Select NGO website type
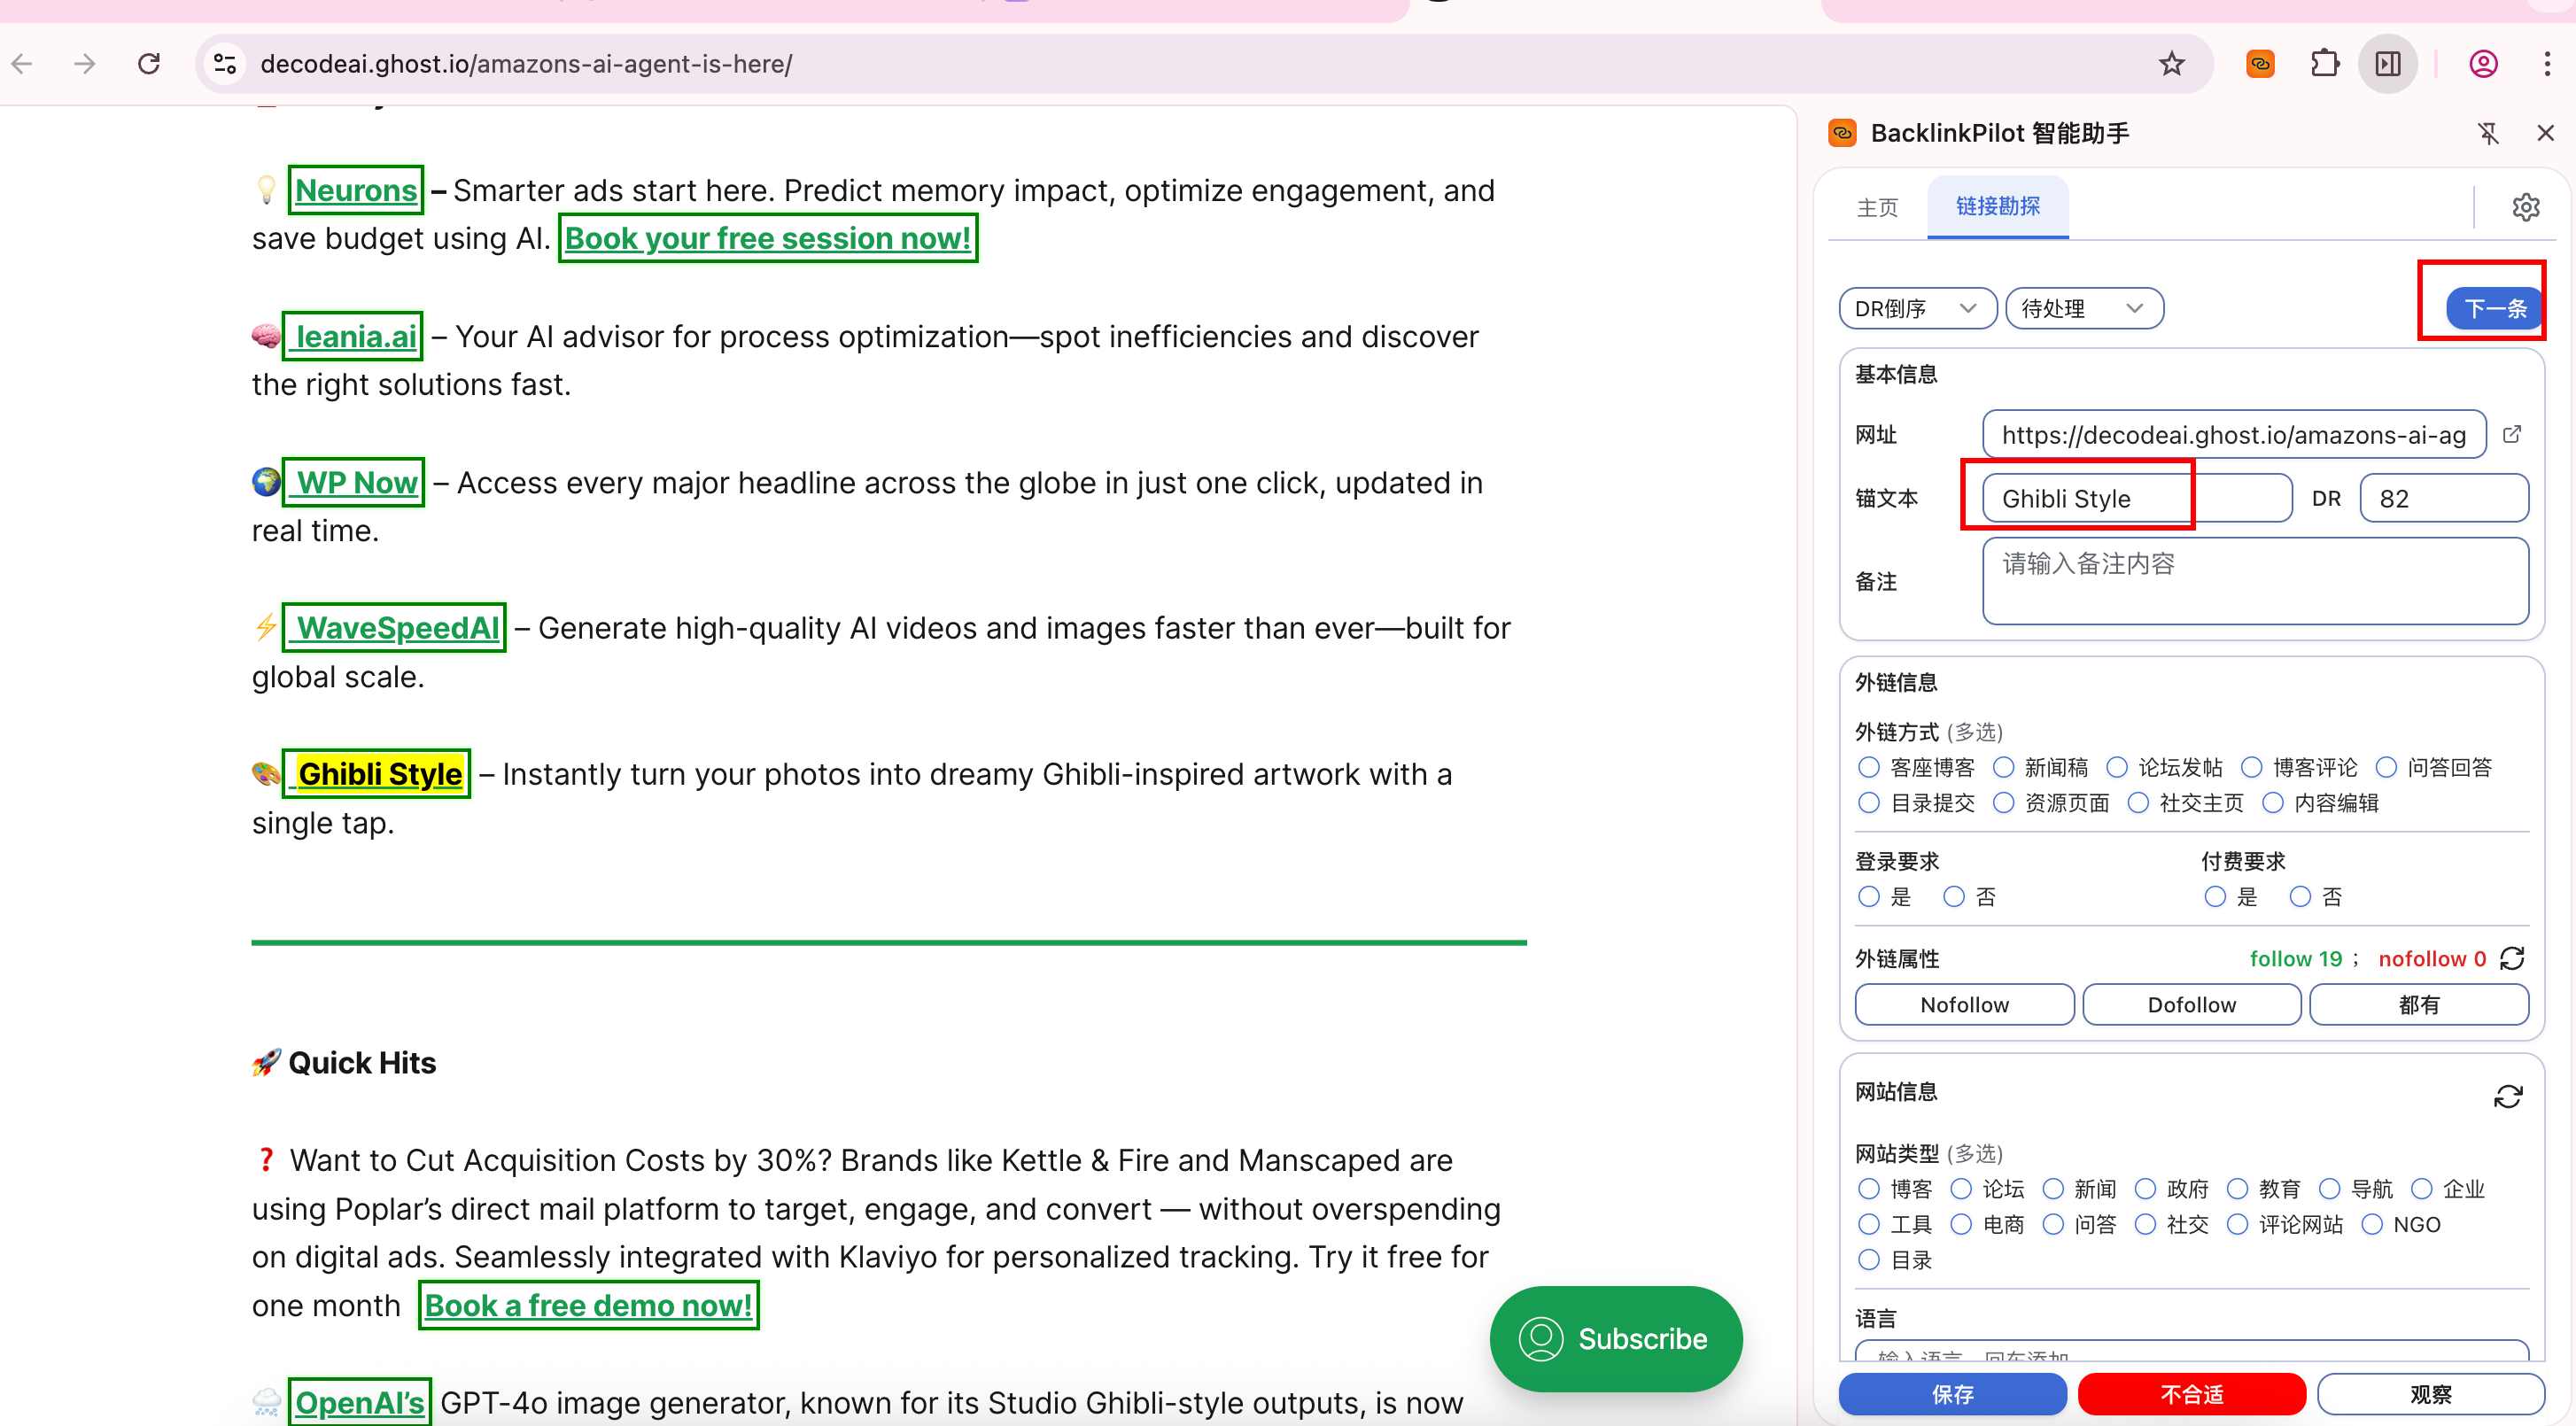2576x1426 pixels. [2372, 1224]
